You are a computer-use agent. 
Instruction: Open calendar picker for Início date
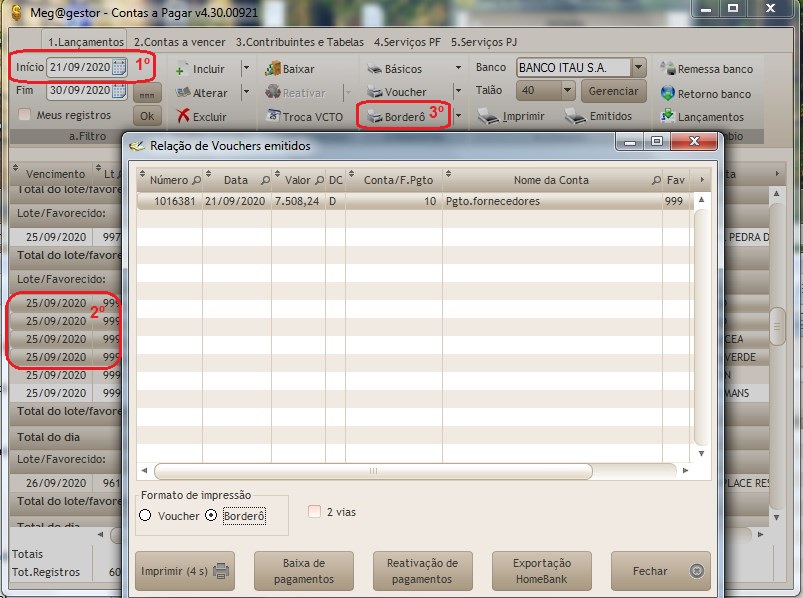coord(119,67)
